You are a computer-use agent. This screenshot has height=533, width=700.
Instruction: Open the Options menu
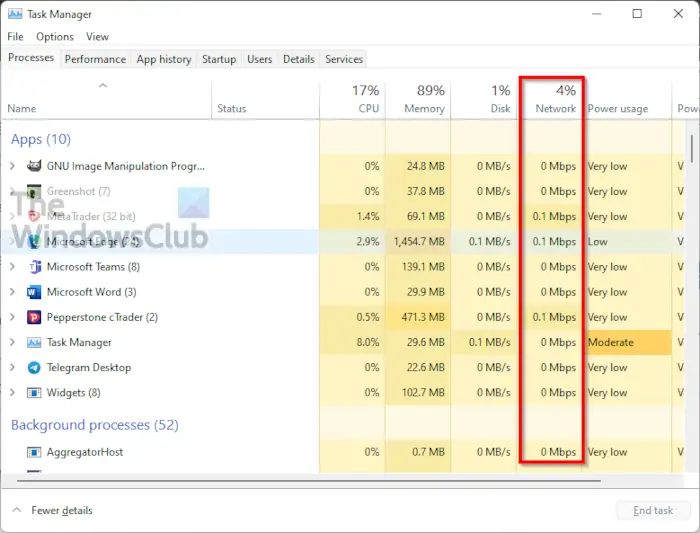pyautogui.click(x=55, y=37)
